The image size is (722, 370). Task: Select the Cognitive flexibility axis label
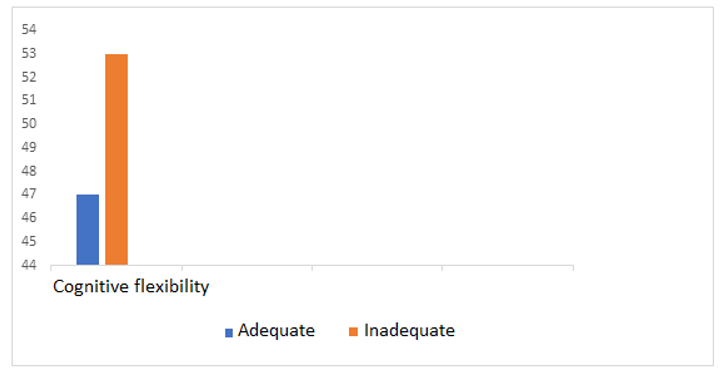131,287
